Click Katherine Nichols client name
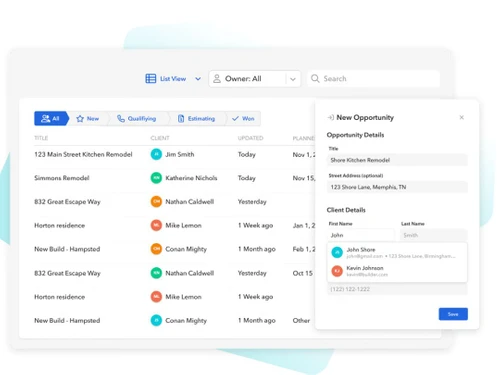500x375 pixels. point(191,178)
